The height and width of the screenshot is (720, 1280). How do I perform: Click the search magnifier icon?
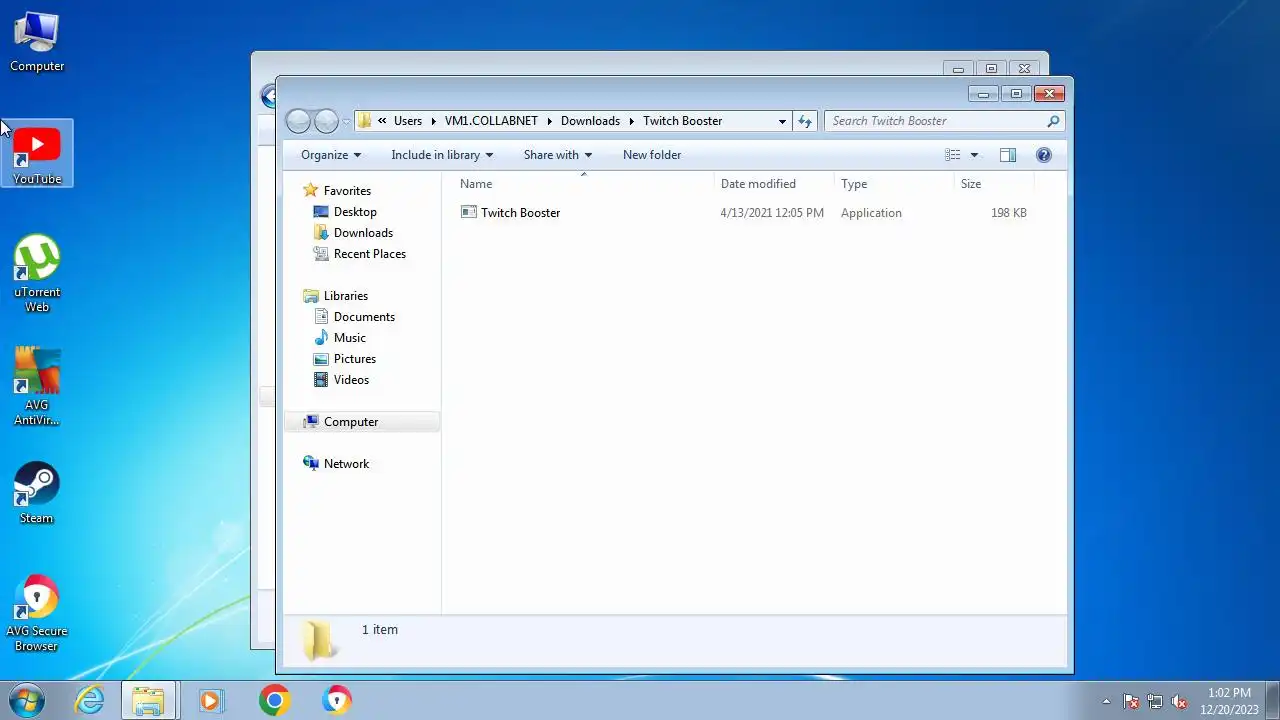click(x=1053, y=121)
